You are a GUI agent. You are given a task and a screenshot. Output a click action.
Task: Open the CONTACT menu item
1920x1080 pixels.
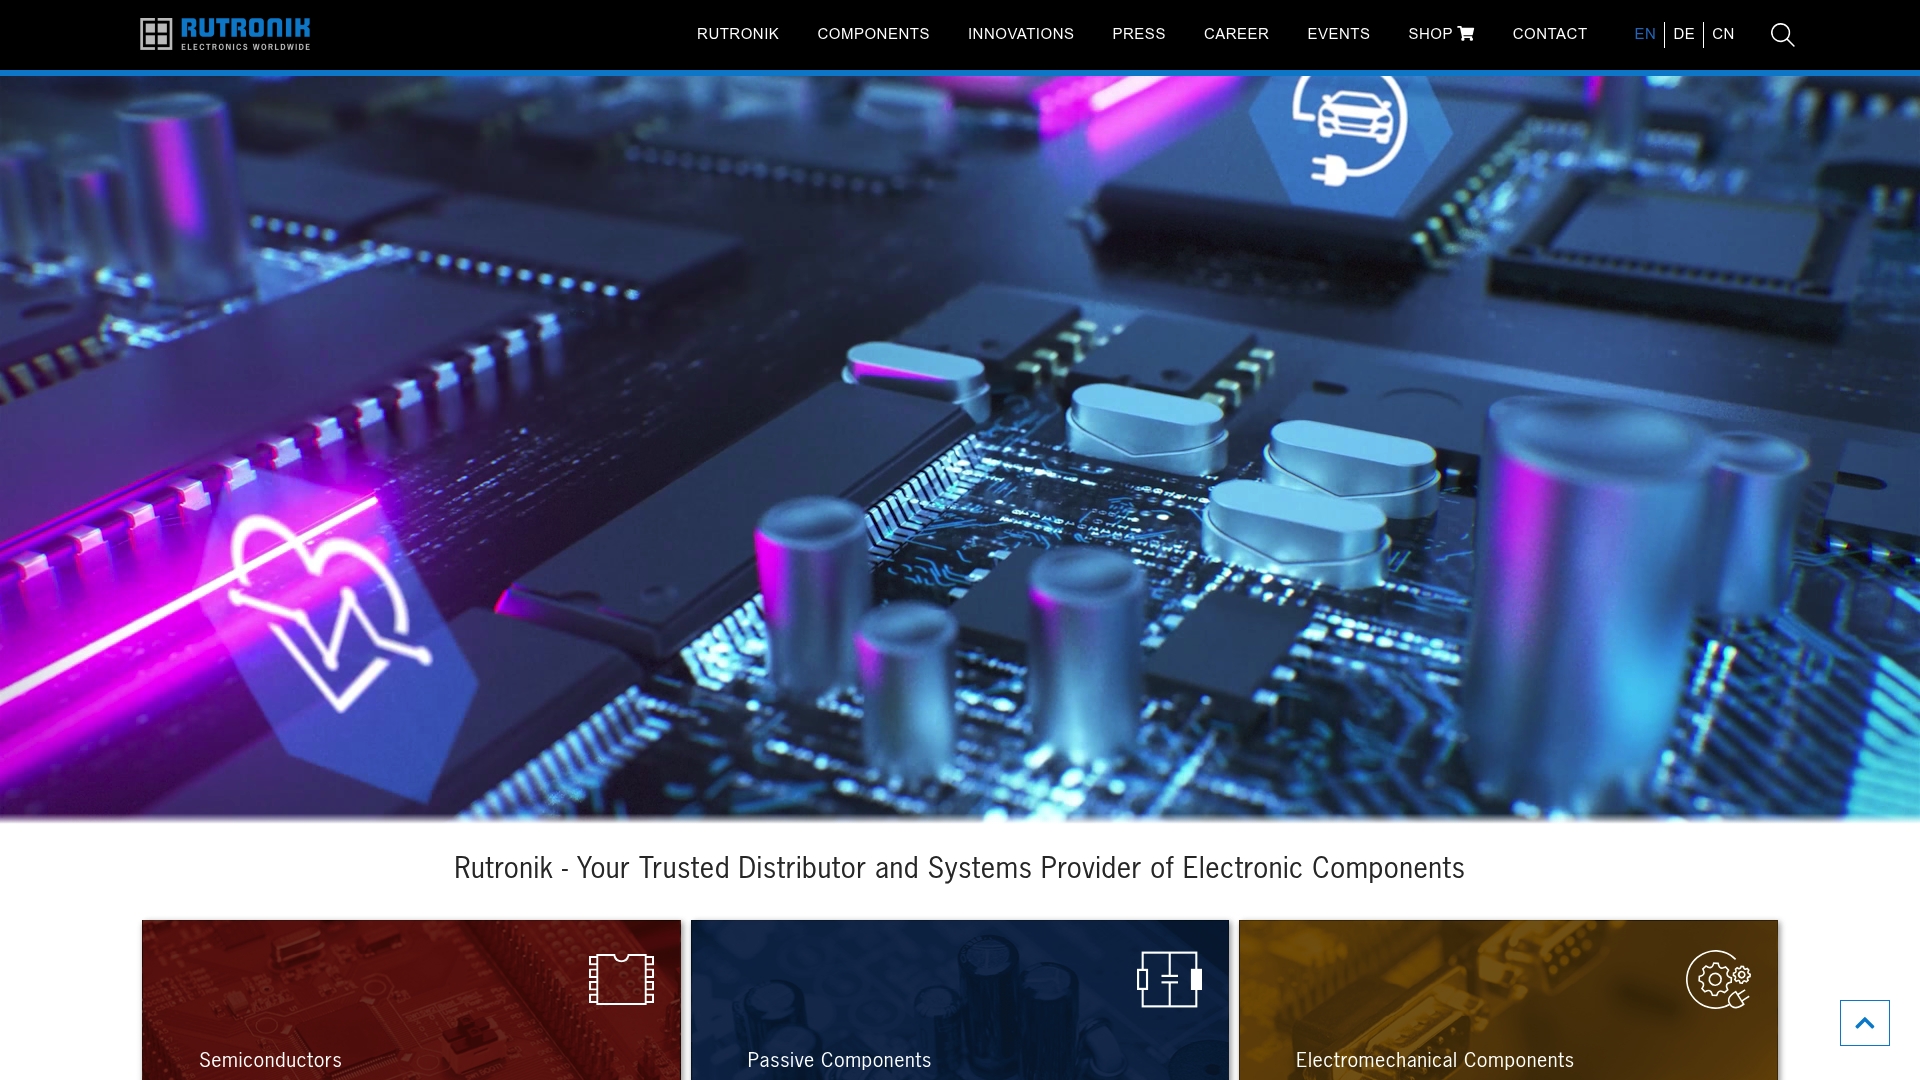(1550, 34)
